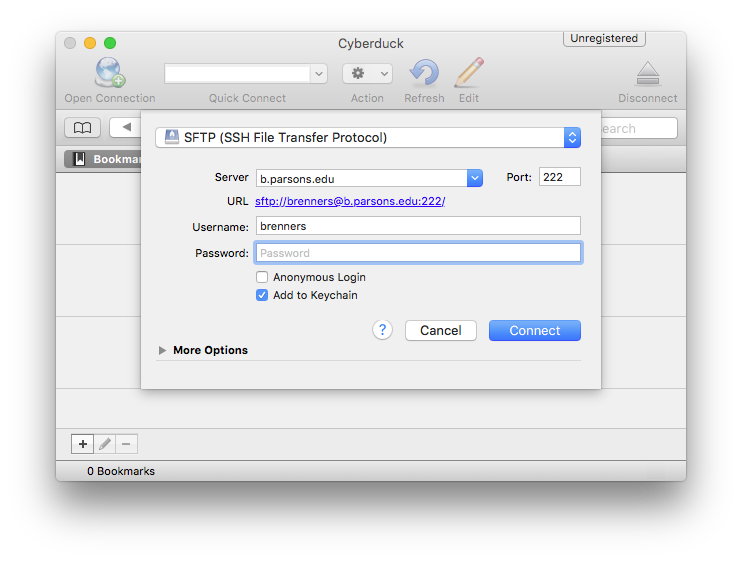Screen dimensions: 742x561
Task: Click the Connect button
Action: pyautogui.click(x=535, y=331)
